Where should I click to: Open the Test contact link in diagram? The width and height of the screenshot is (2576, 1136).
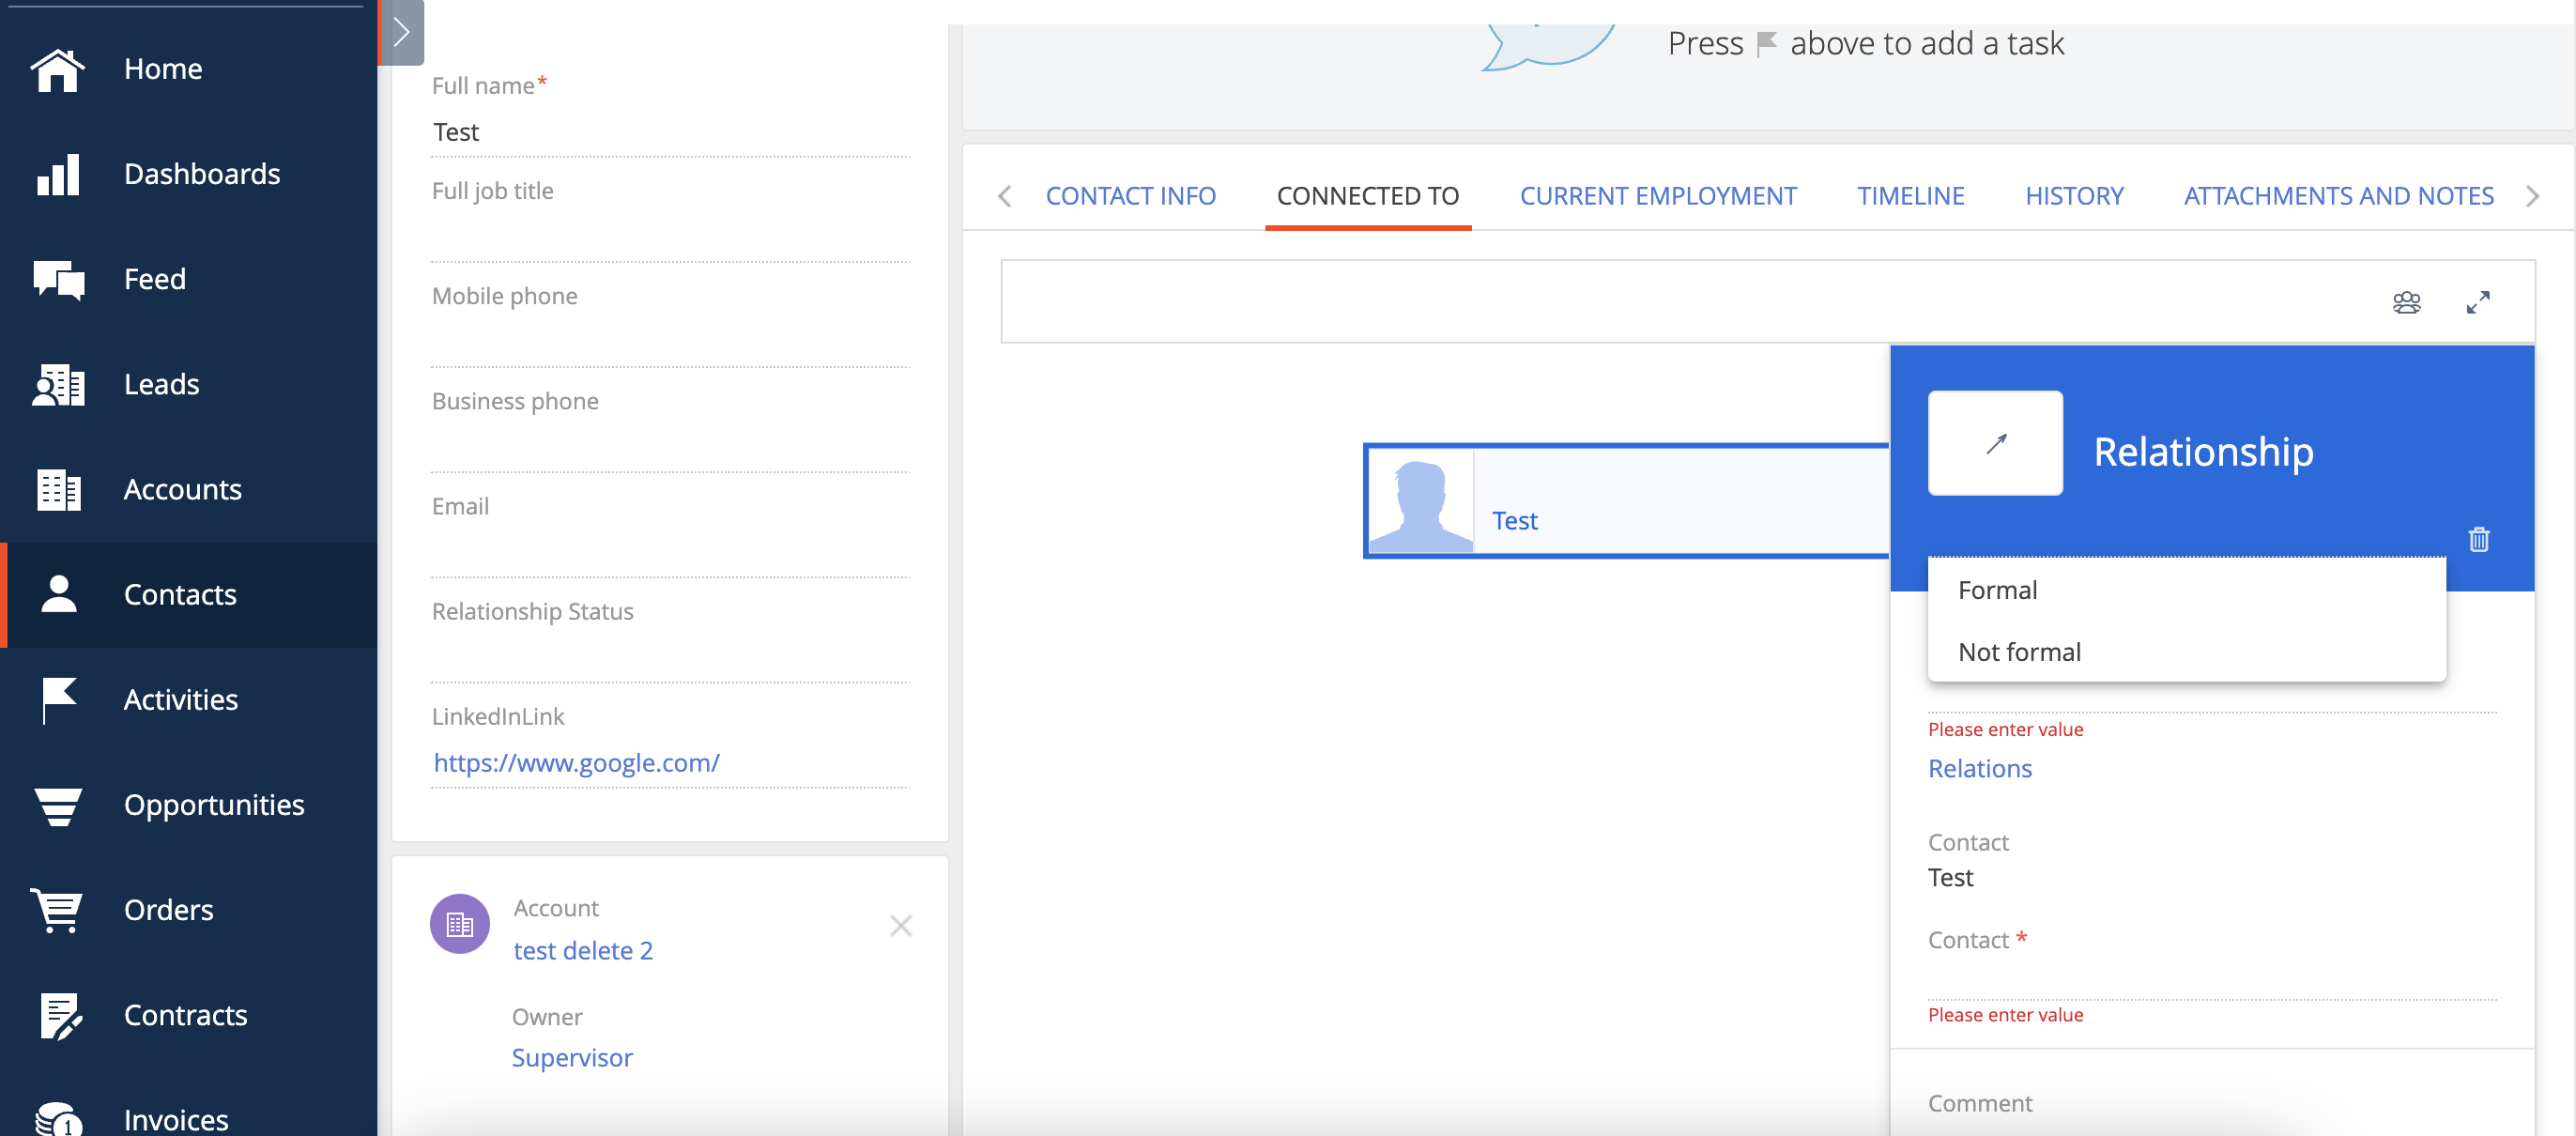pos(1514,521)
